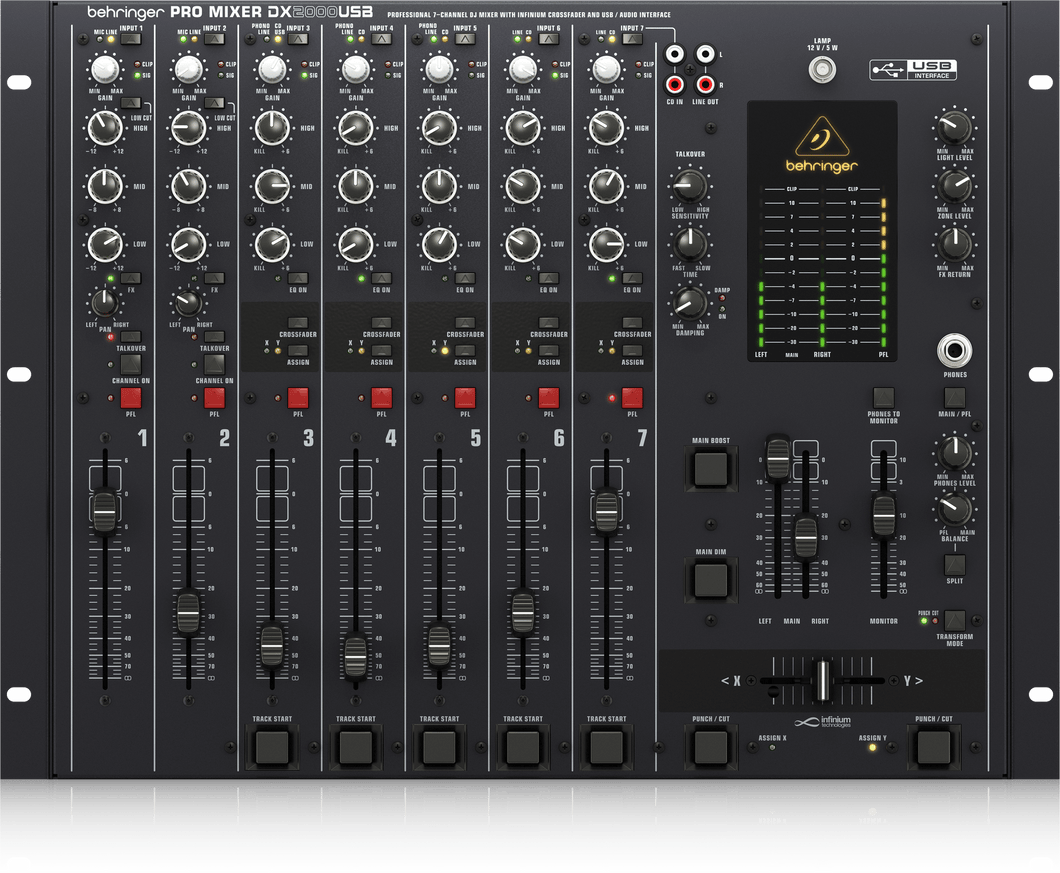Toggle the Channel On button on channel 2

pos(214,364)
